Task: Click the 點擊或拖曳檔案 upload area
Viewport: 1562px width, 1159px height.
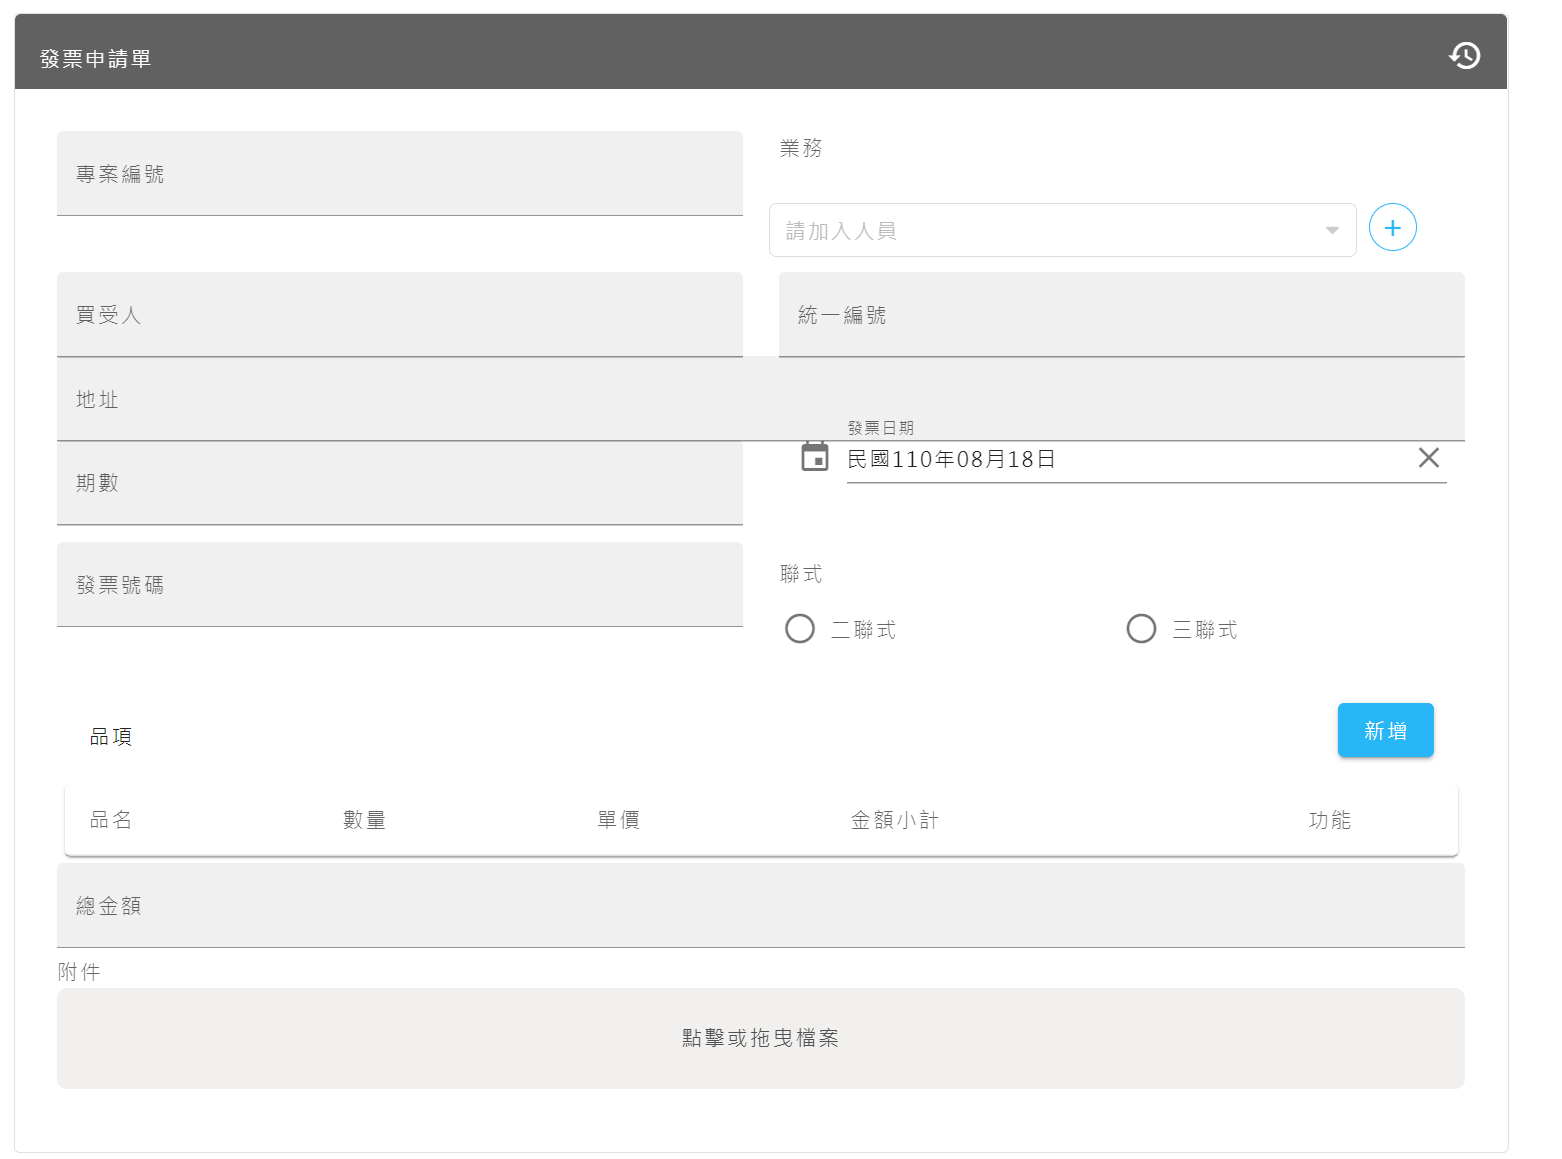Action: 760,1038
